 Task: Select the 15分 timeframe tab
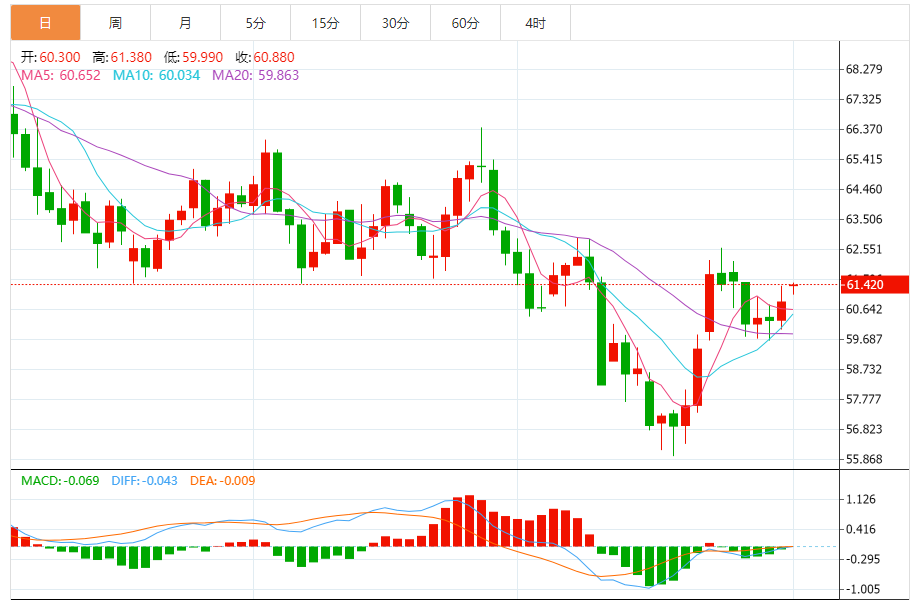326,23
